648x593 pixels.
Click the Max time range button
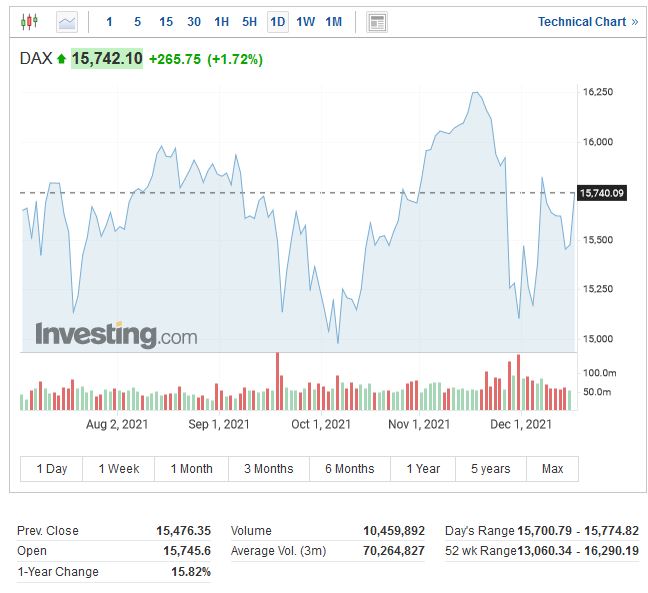tap(552, 469)
